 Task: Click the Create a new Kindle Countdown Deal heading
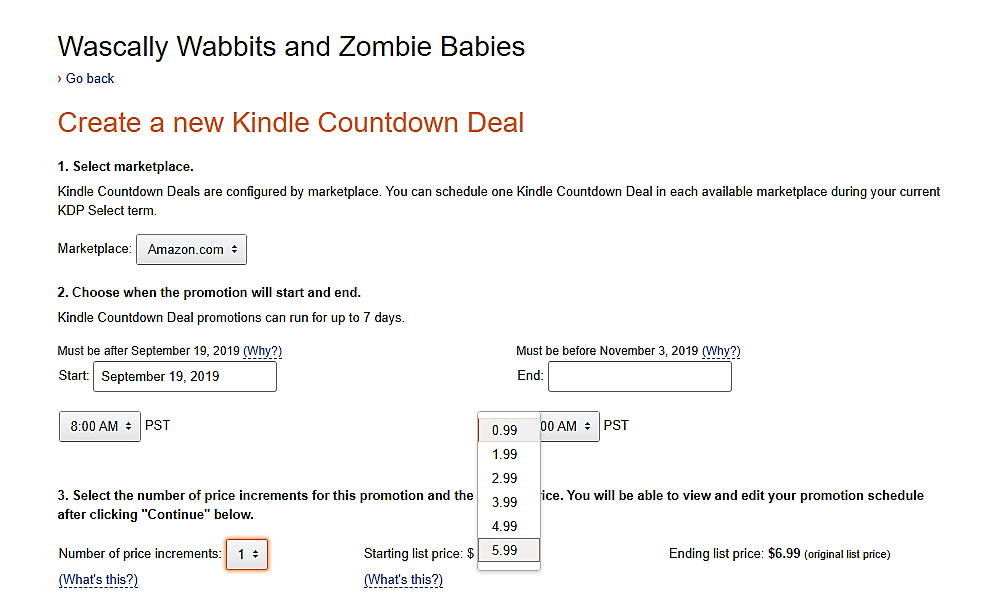click(x=291, y=123)
